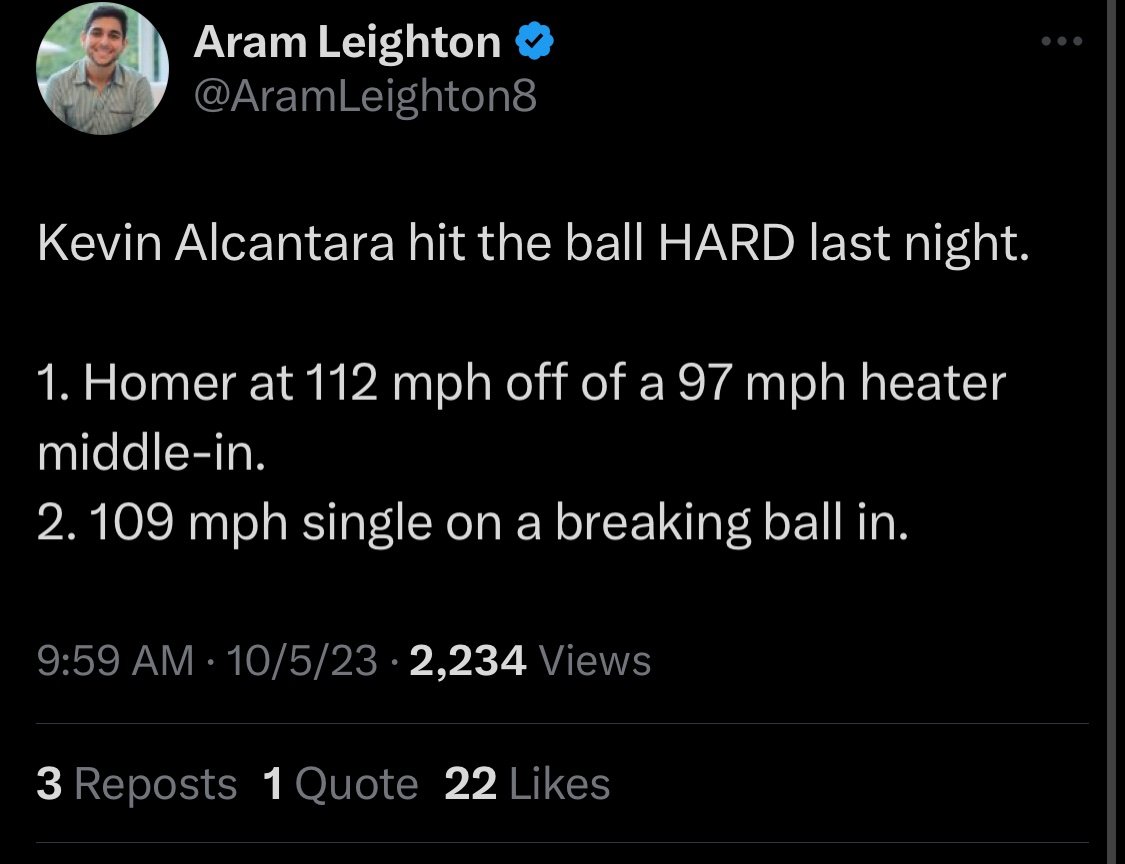1125x864 pixels.
Task: Open the @AramLeighton8 handle link
Action: [364, 97]
